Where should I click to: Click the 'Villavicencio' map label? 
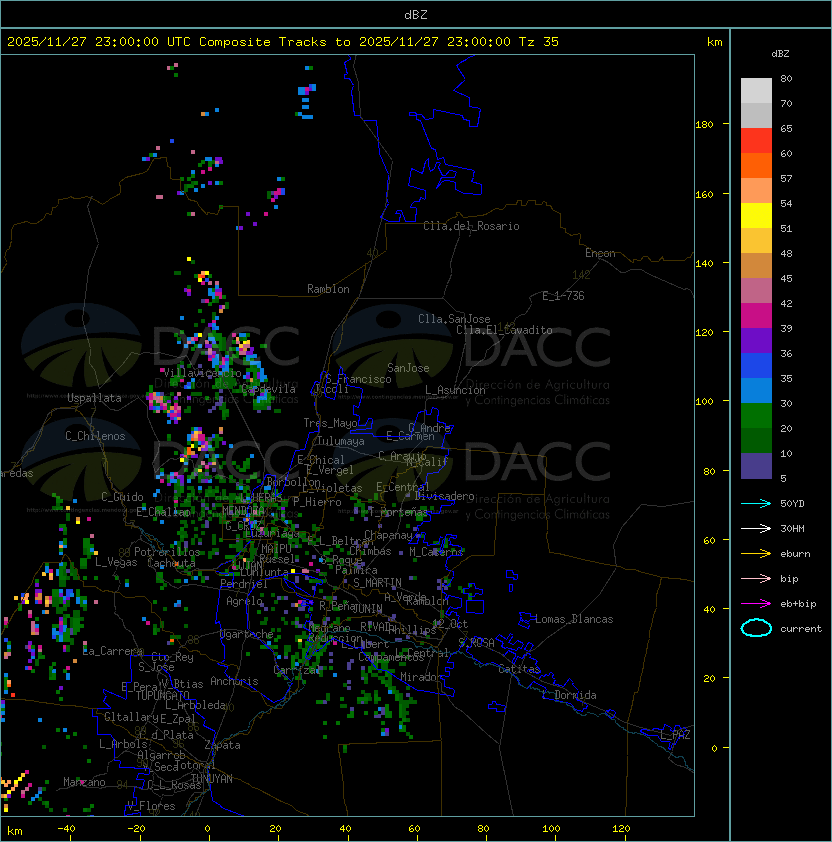point(202,373)
